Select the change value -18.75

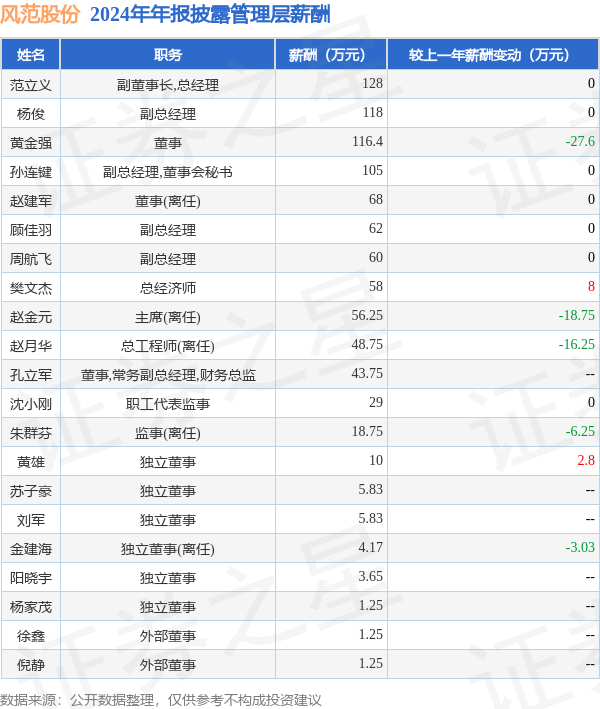pos(576,315)
